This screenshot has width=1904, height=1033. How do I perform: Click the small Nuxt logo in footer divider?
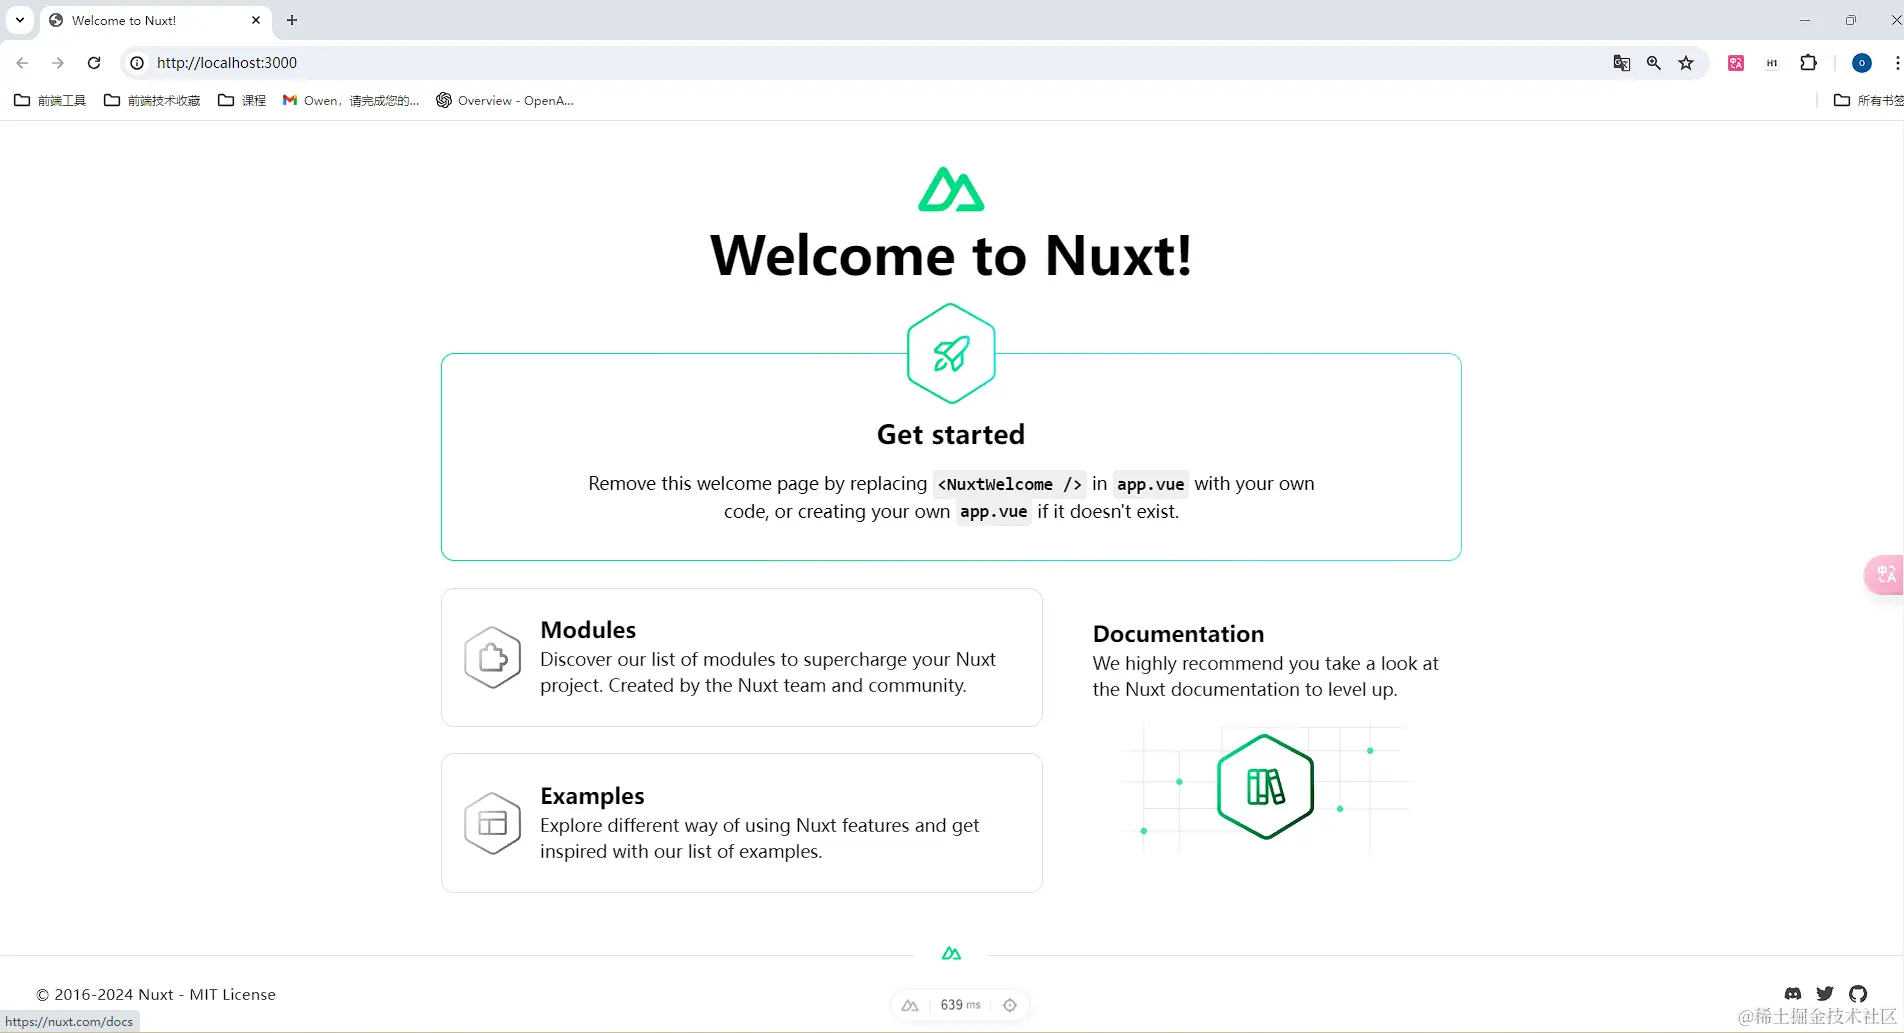click(951, 954)
